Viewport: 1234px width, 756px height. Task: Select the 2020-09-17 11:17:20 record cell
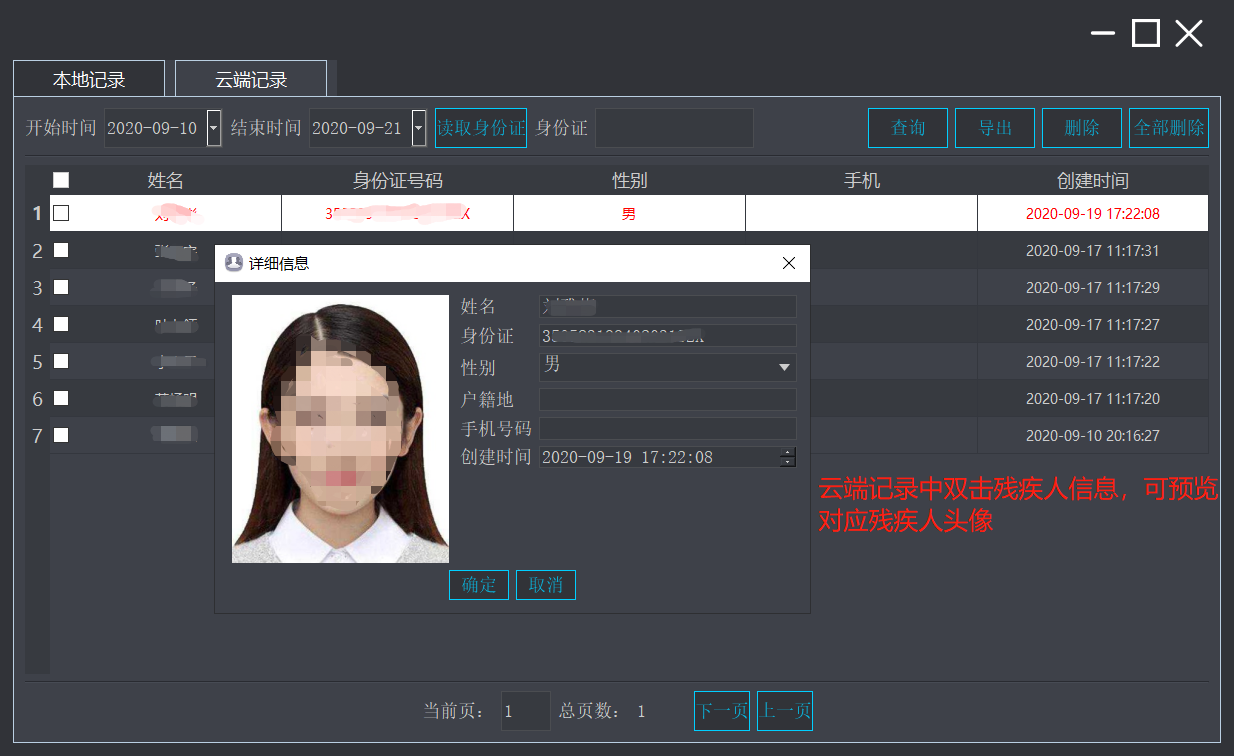tap(1093, 398)
